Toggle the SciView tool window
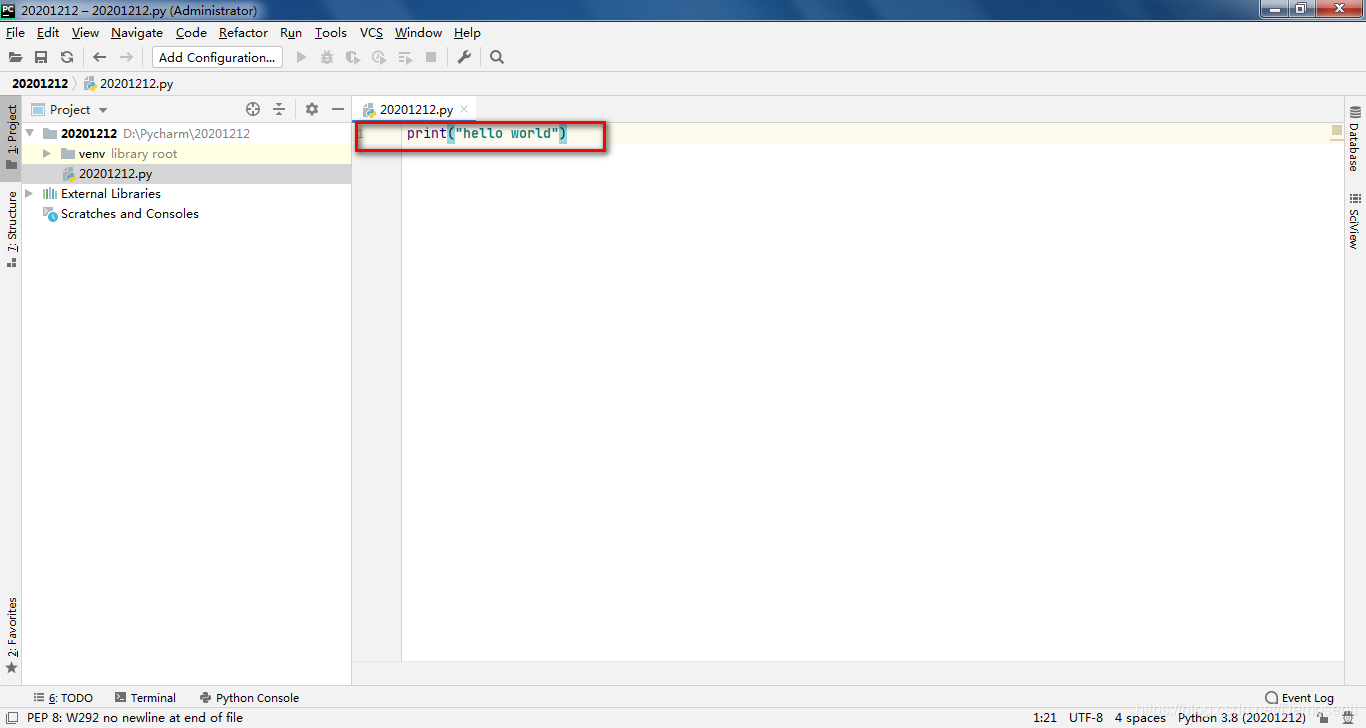Viewport: 1366px width, 728px height. click(1355, 222)
